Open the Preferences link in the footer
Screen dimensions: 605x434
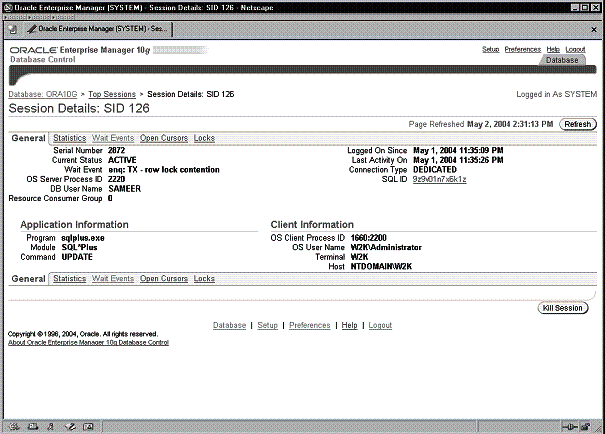click(x=309, y=325)
